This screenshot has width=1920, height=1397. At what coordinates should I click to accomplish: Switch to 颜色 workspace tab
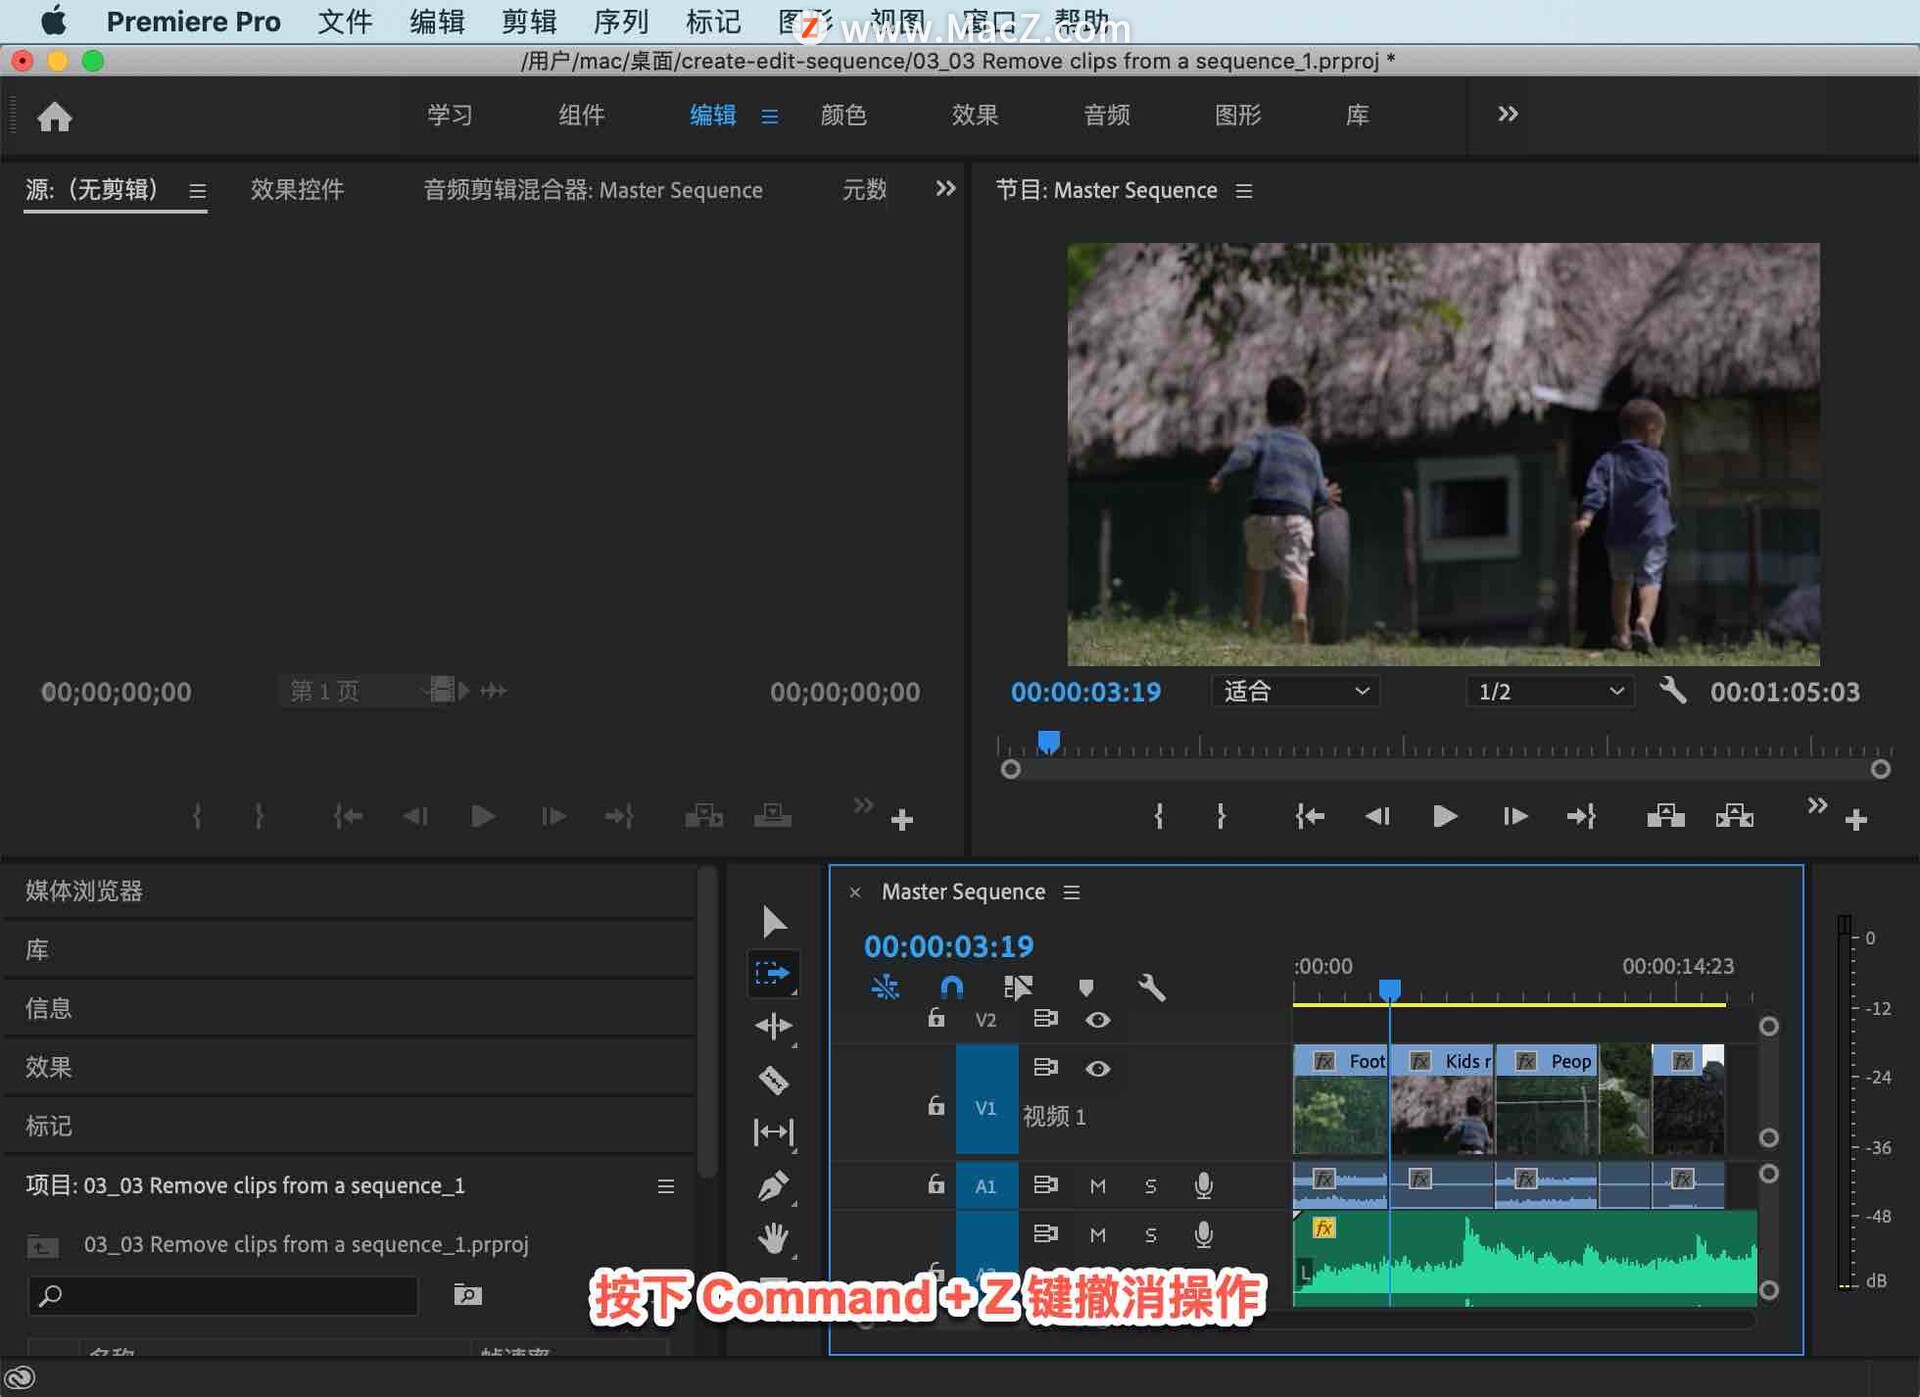coord(843,116)
